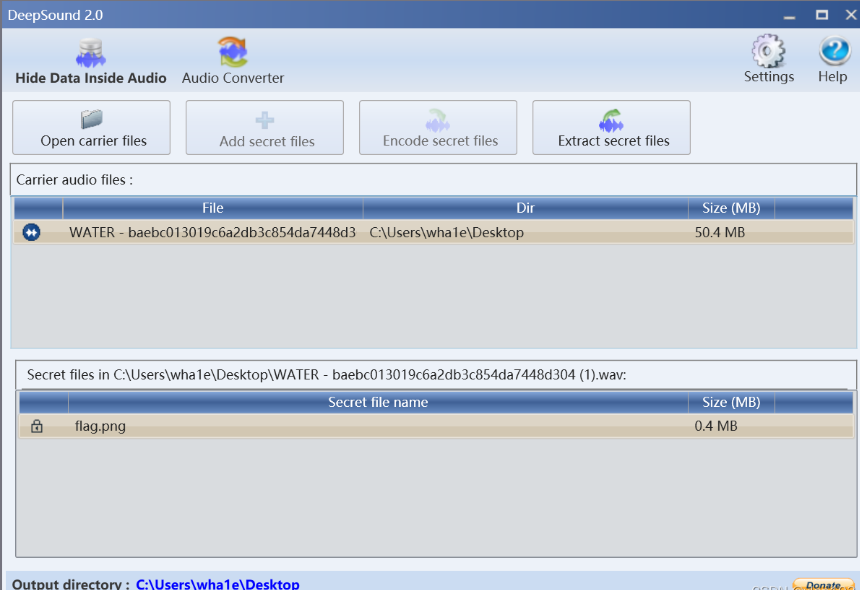Sort carrier files by Size (MB) column
Viewport: 860px width, 590px height.
731,208
